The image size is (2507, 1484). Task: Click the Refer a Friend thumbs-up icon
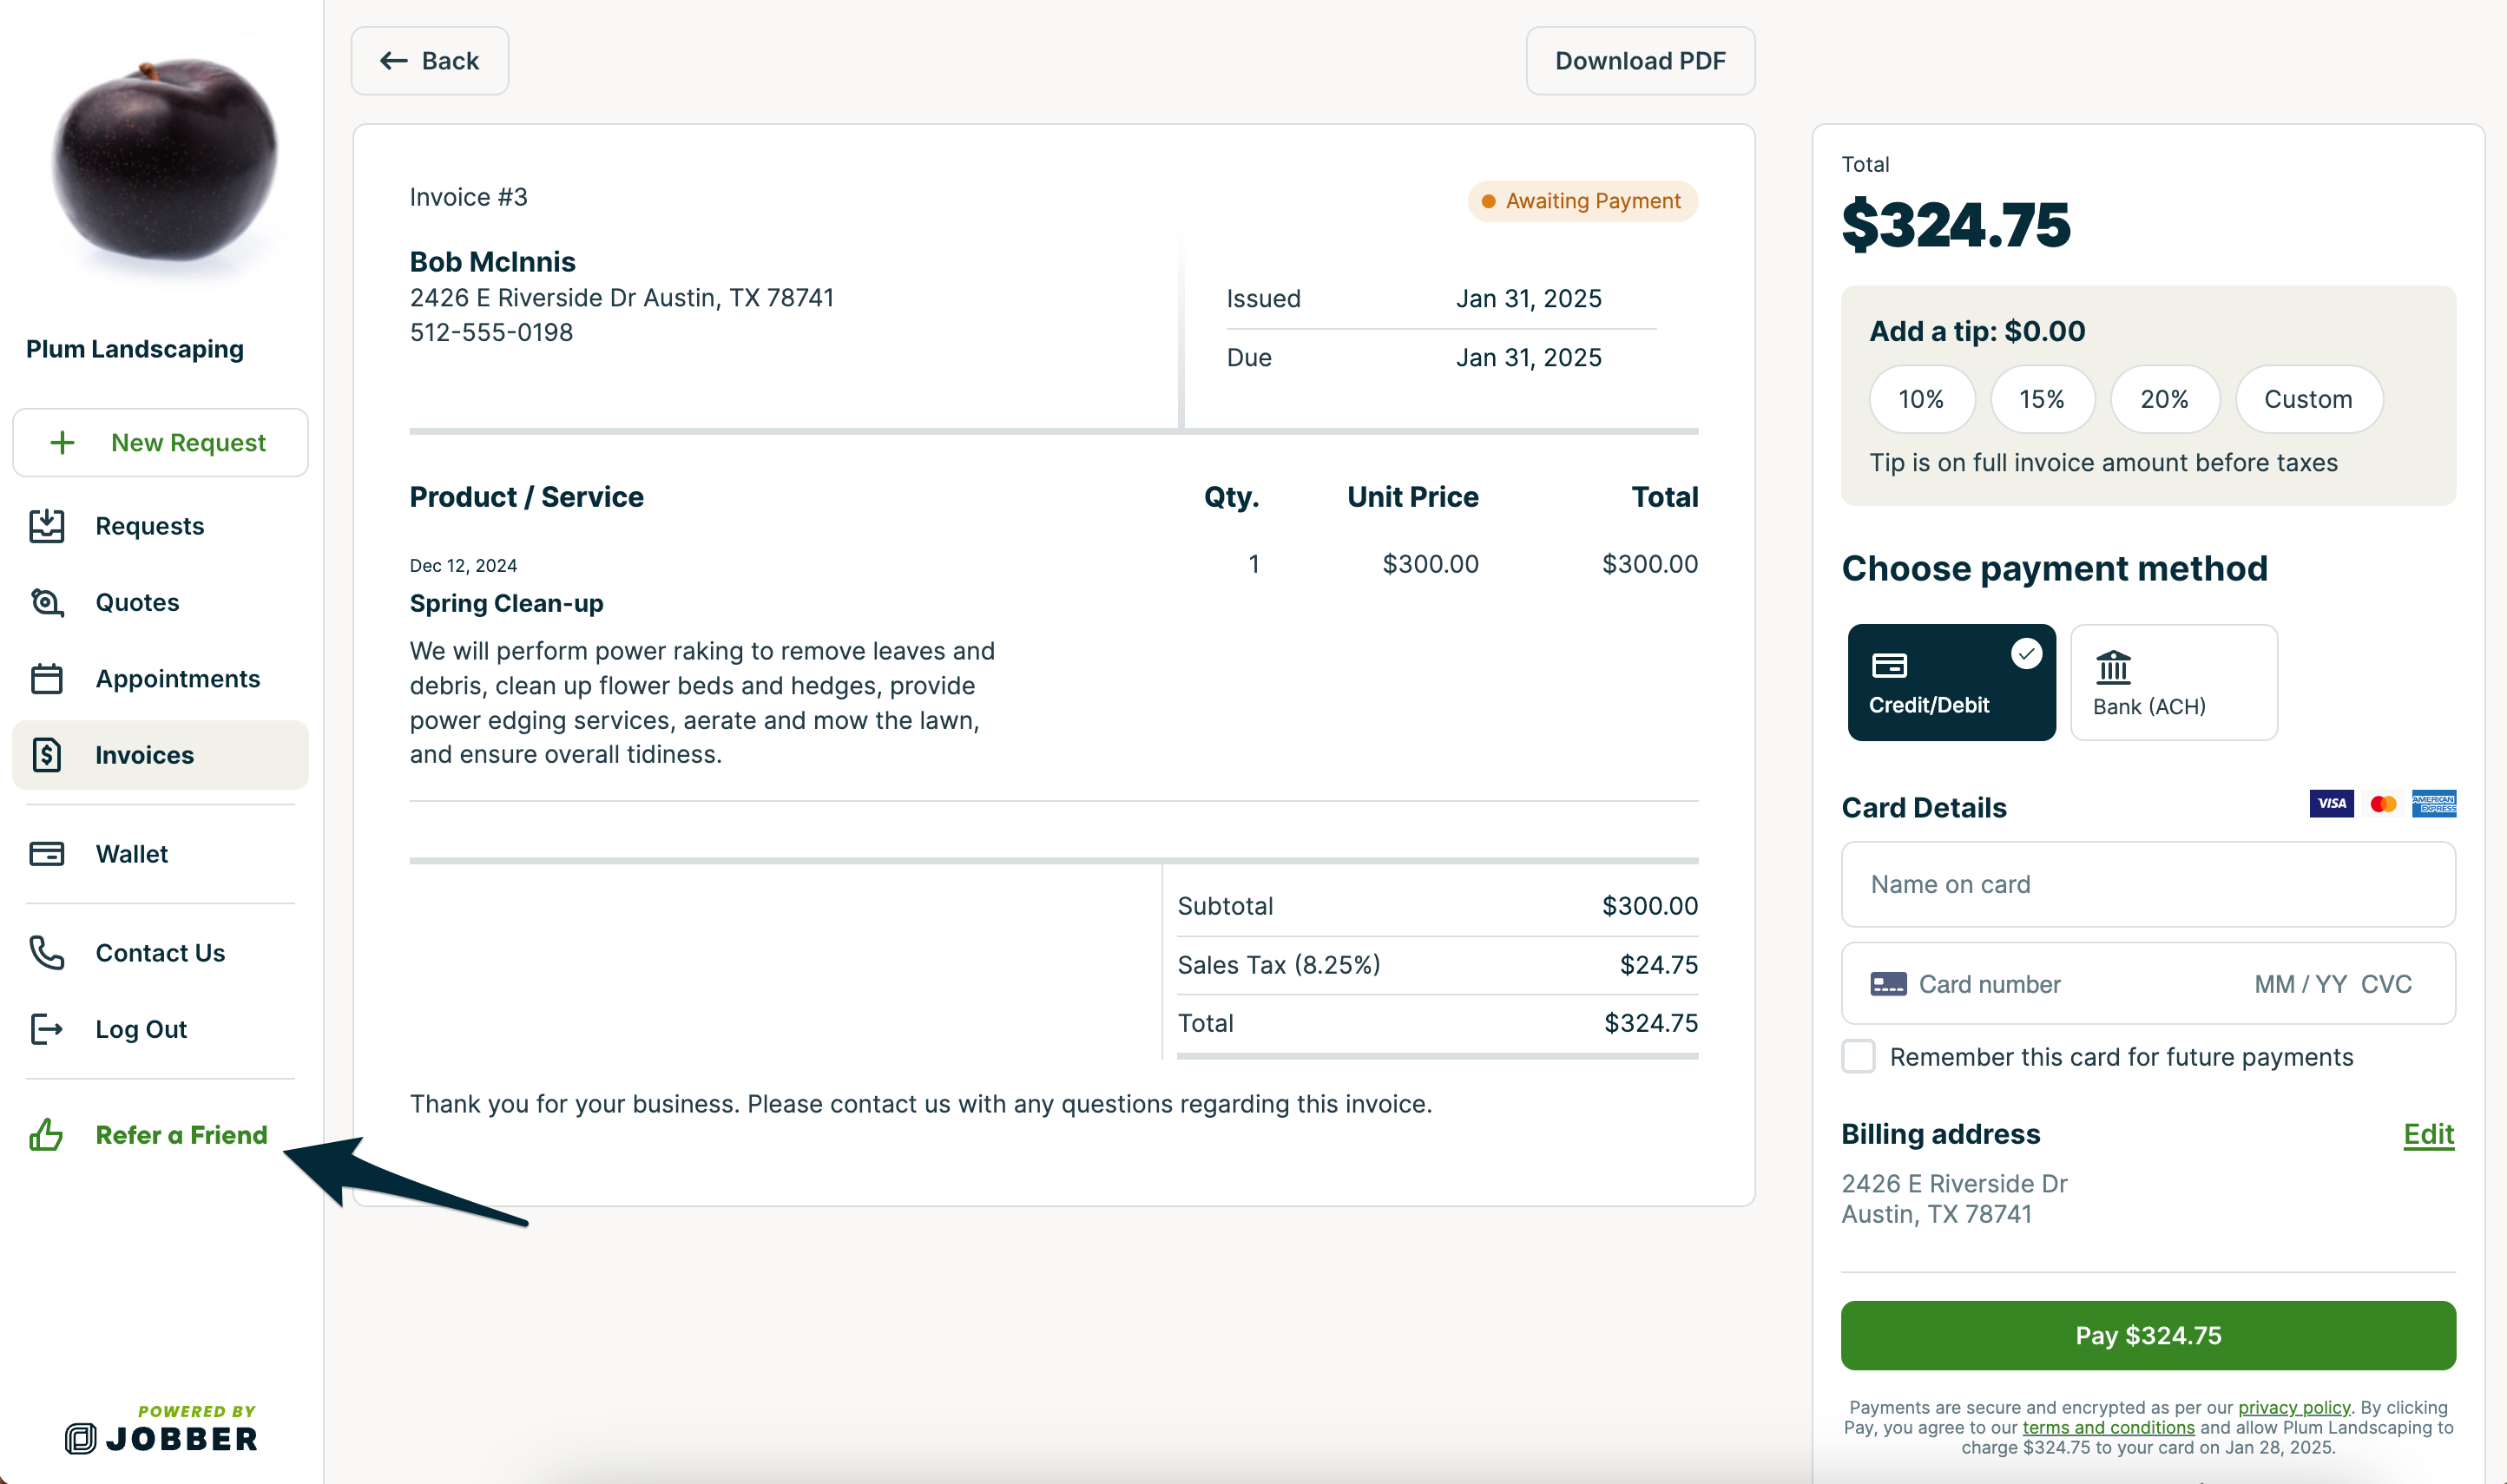(x=47, y=1135)
